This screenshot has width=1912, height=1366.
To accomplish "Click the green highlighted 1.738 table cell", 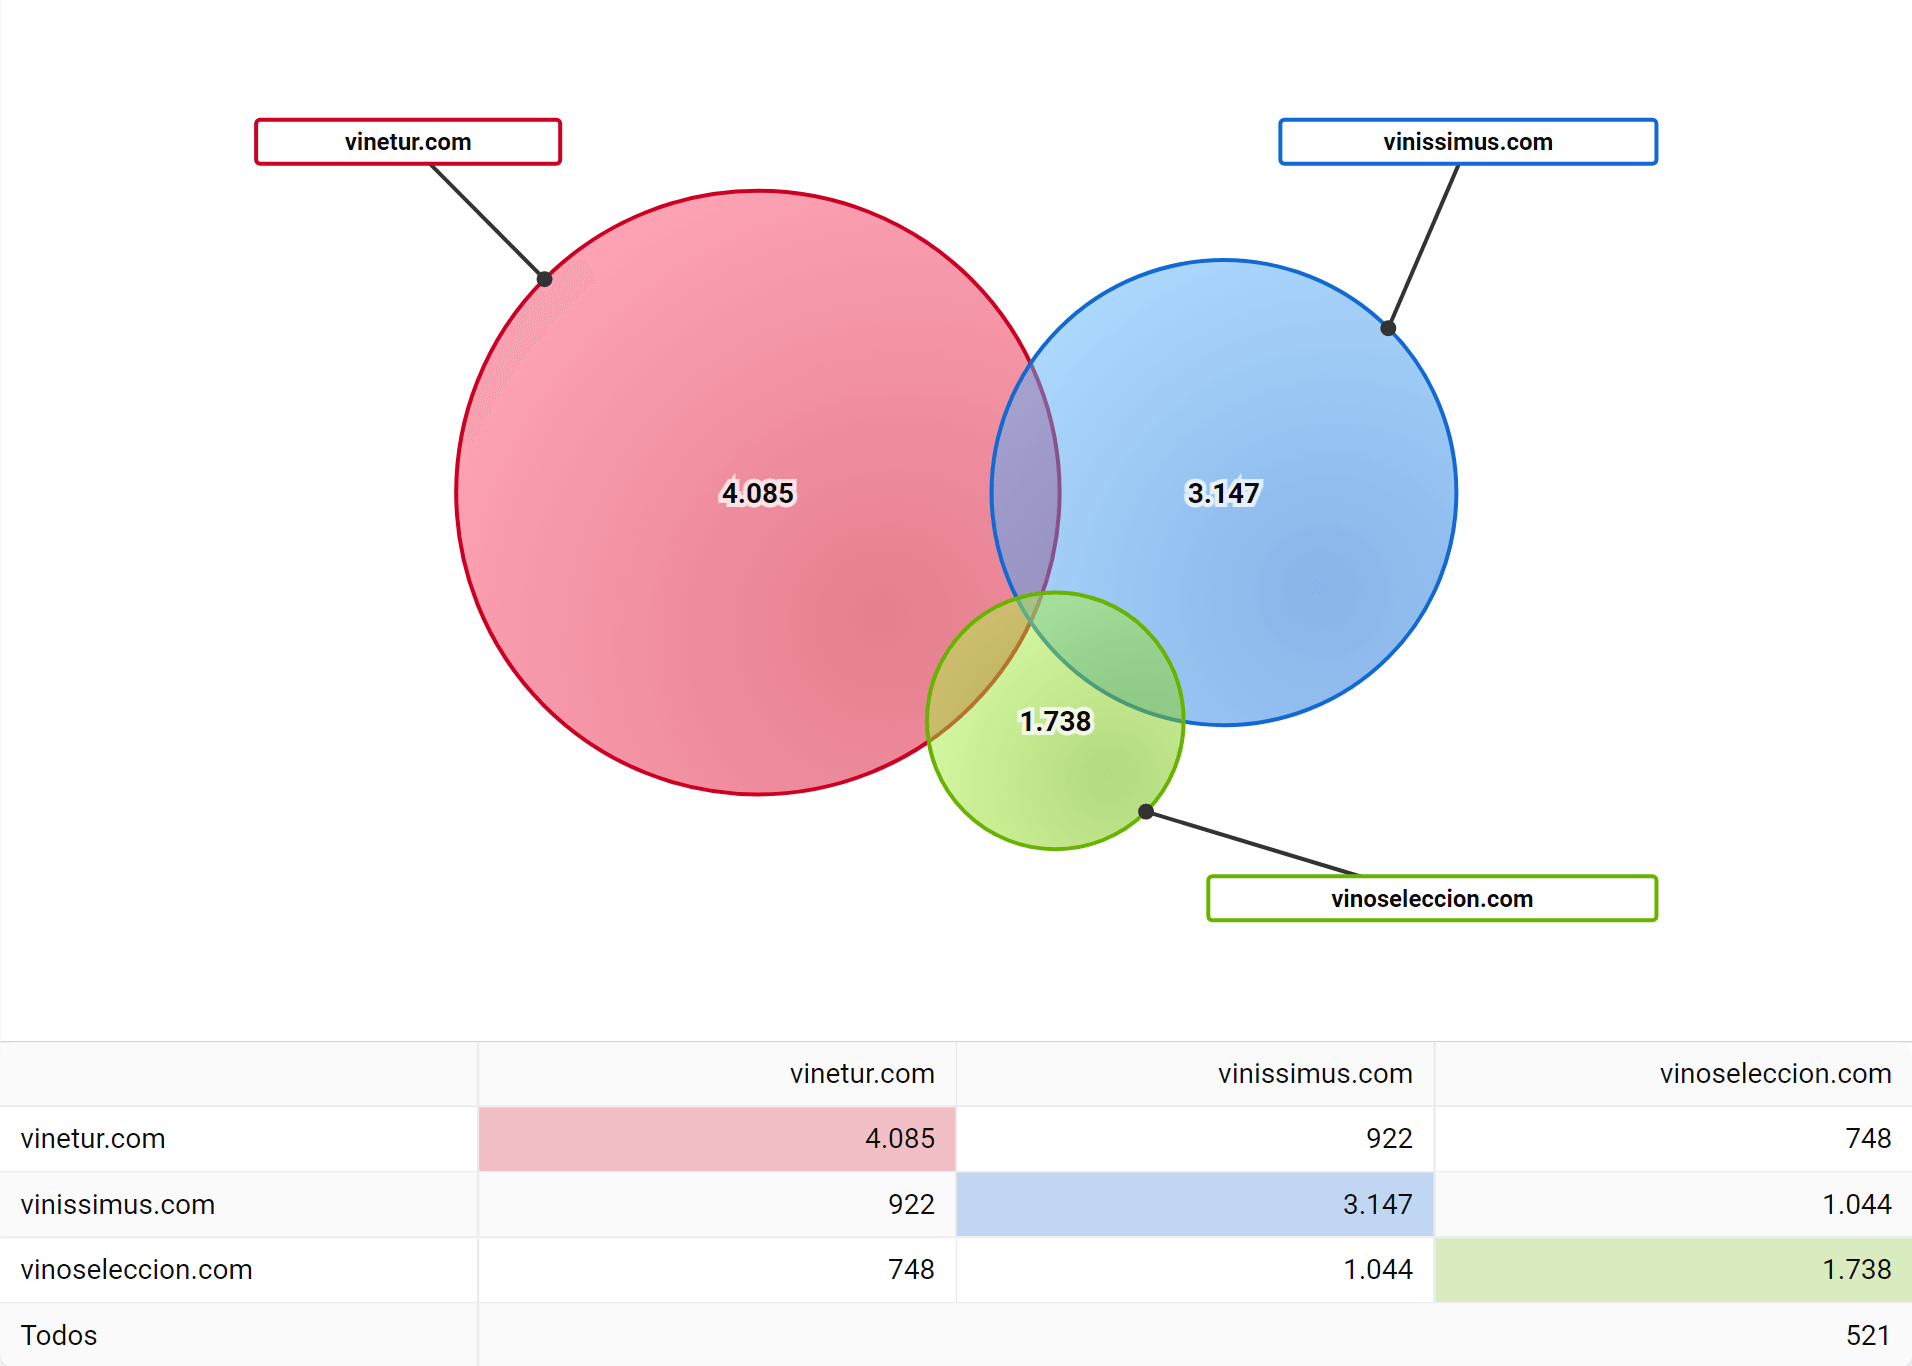I will pyautogui.click(x=1673, y=1269).
